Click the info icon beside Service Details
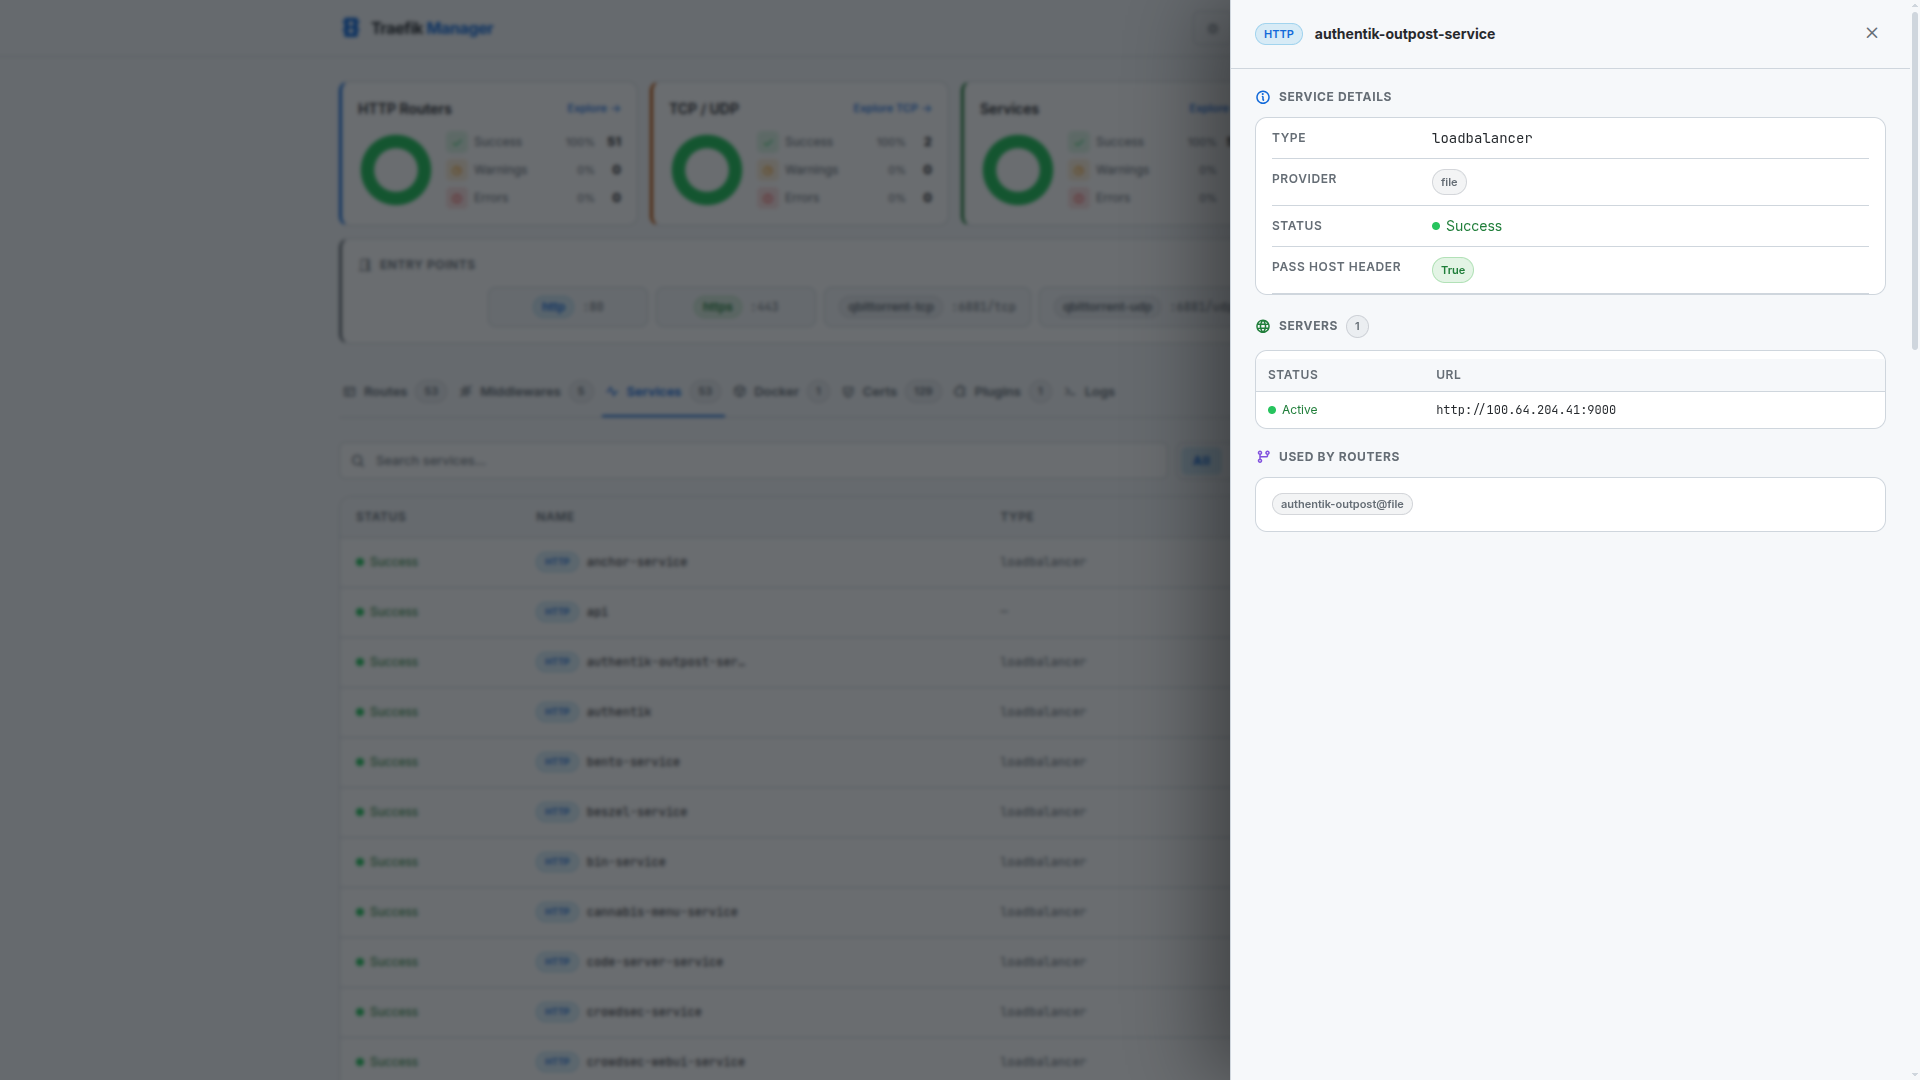 pyautogui.click(x=1262, y=97)
